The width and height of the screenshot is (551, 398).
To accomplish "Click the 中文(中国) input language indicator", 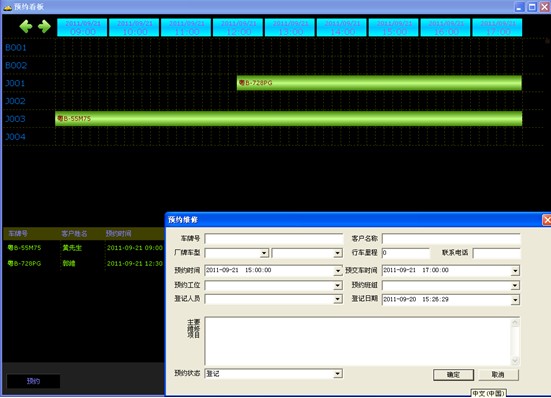I will (488, 393).
